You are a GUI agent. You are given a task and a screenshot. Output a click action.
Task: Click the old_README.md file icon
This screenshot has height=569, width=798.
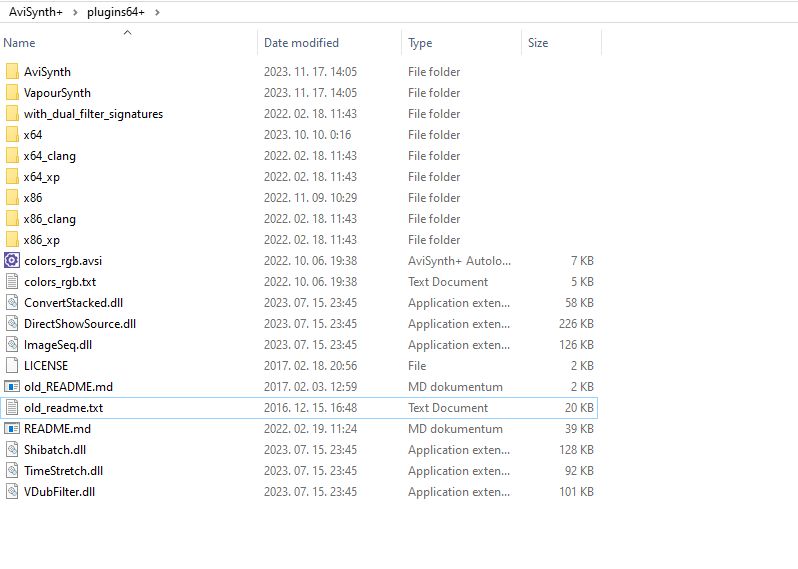[x=12, y=387]
